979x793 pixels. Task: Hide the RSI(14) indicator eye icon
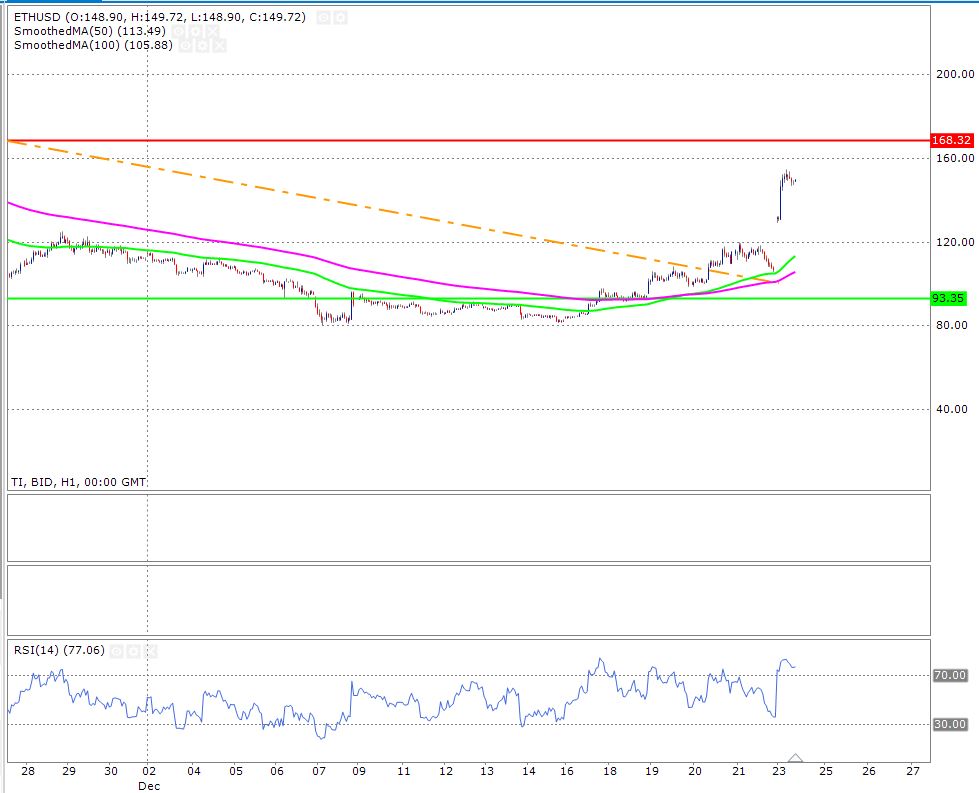point(116,651)
